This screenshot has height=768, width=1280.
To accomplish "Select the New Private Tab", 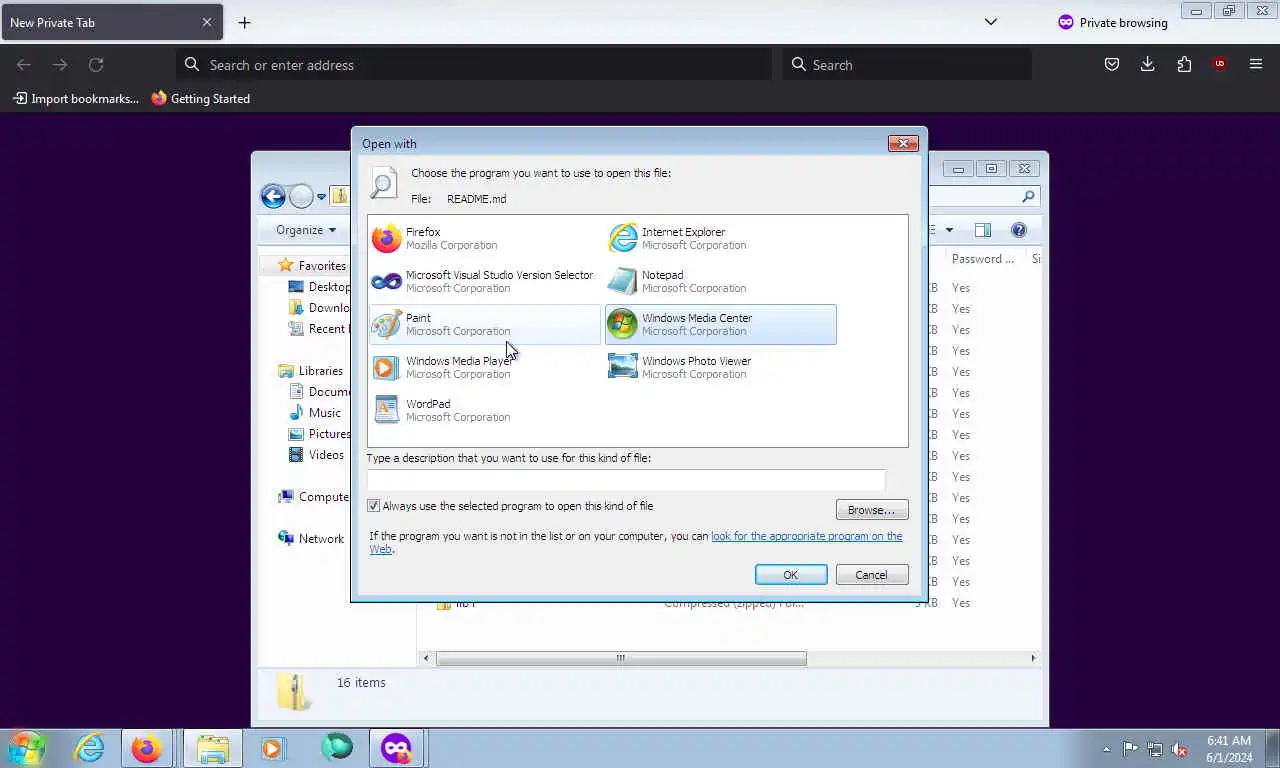I will 110,22.
